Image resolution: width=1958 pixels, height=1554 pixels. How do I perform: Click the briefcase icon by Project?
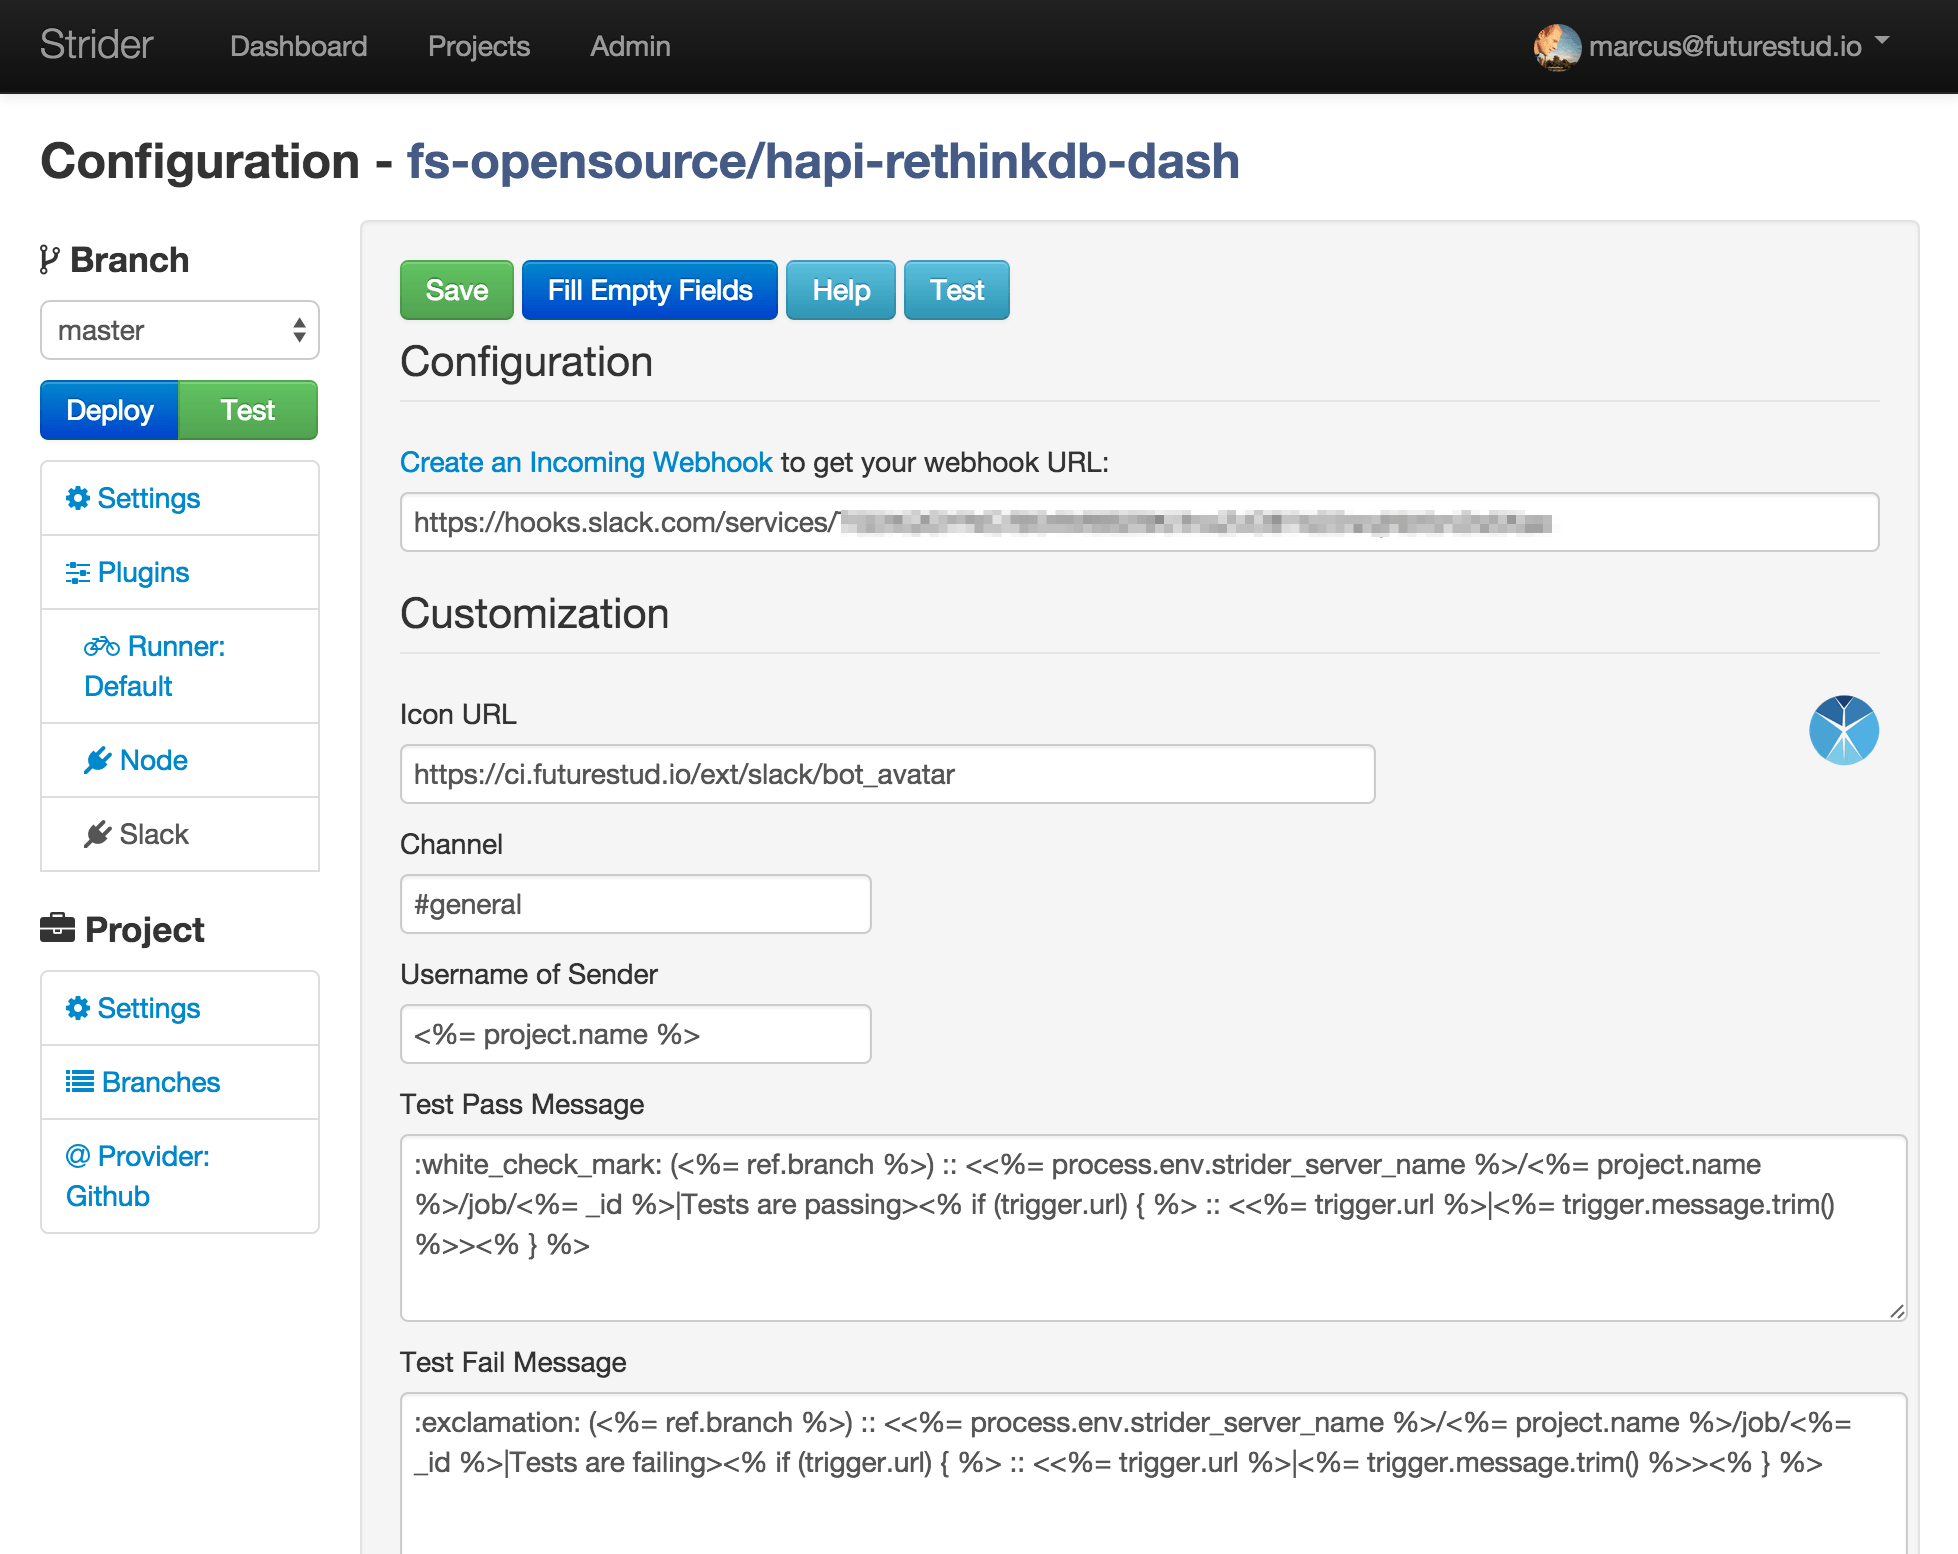pyautogui.click(x=57, y=929)
